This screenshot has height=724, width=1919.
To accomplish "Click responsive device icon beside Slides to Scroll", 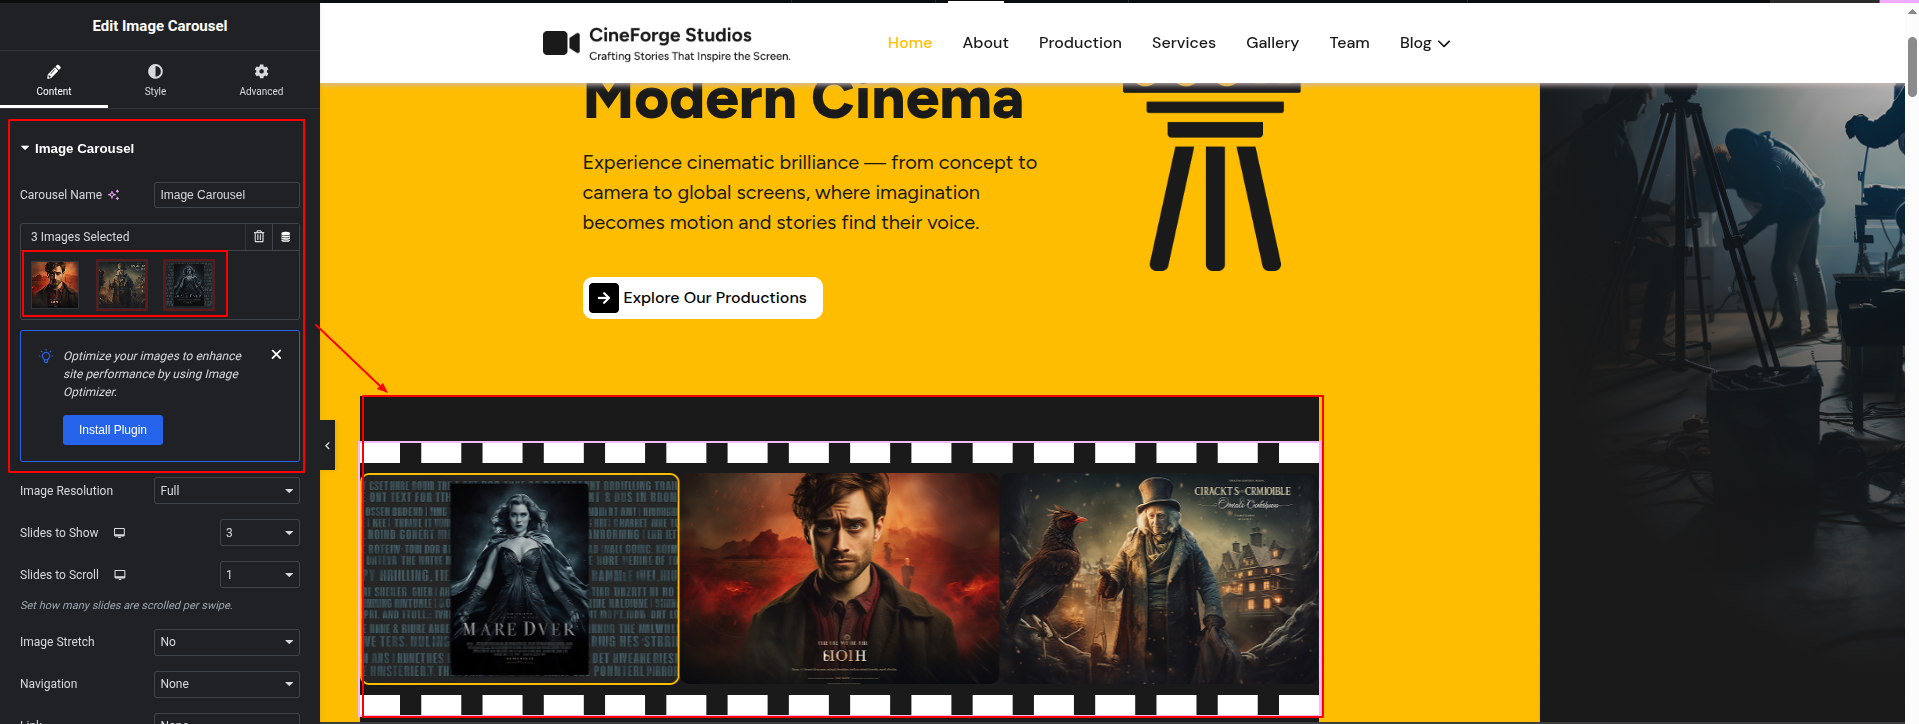I will (120, 575).
